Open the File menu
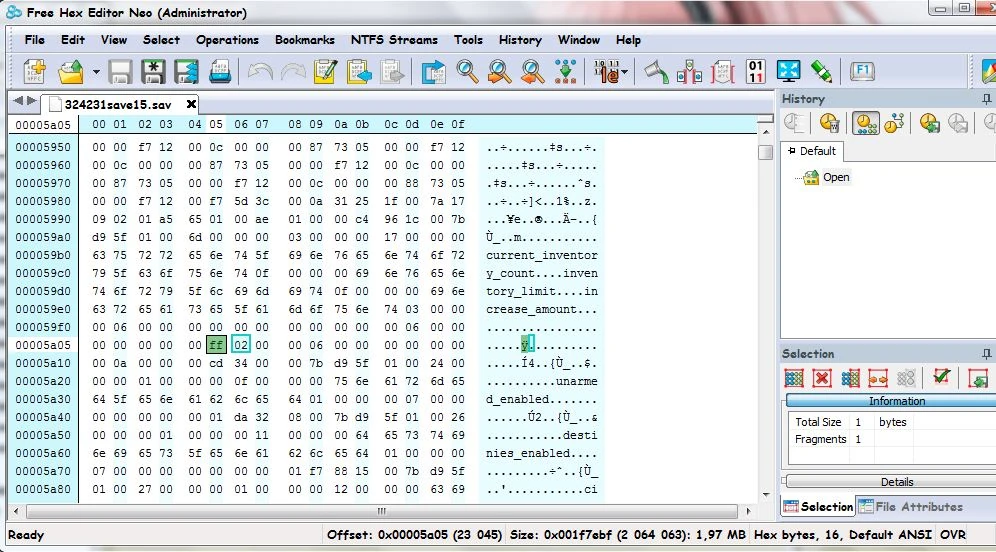The height and width of the screenshot is (552, 996). click(34, 39)
